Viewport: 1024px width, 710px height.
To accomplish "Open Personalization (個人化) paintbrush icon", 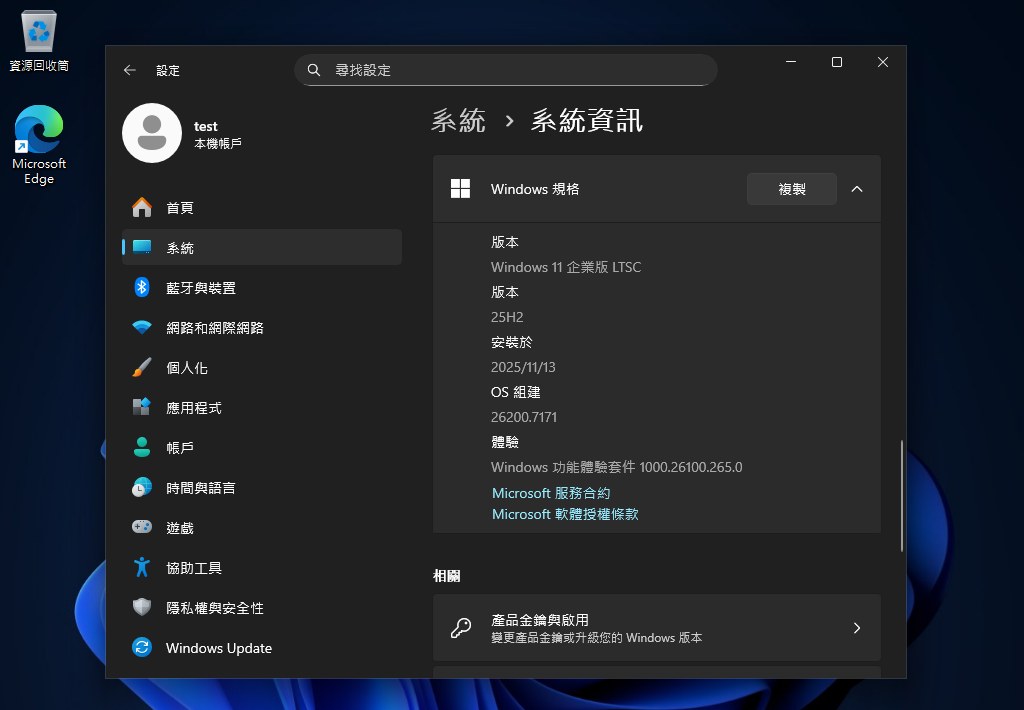I will coord(142,368).
